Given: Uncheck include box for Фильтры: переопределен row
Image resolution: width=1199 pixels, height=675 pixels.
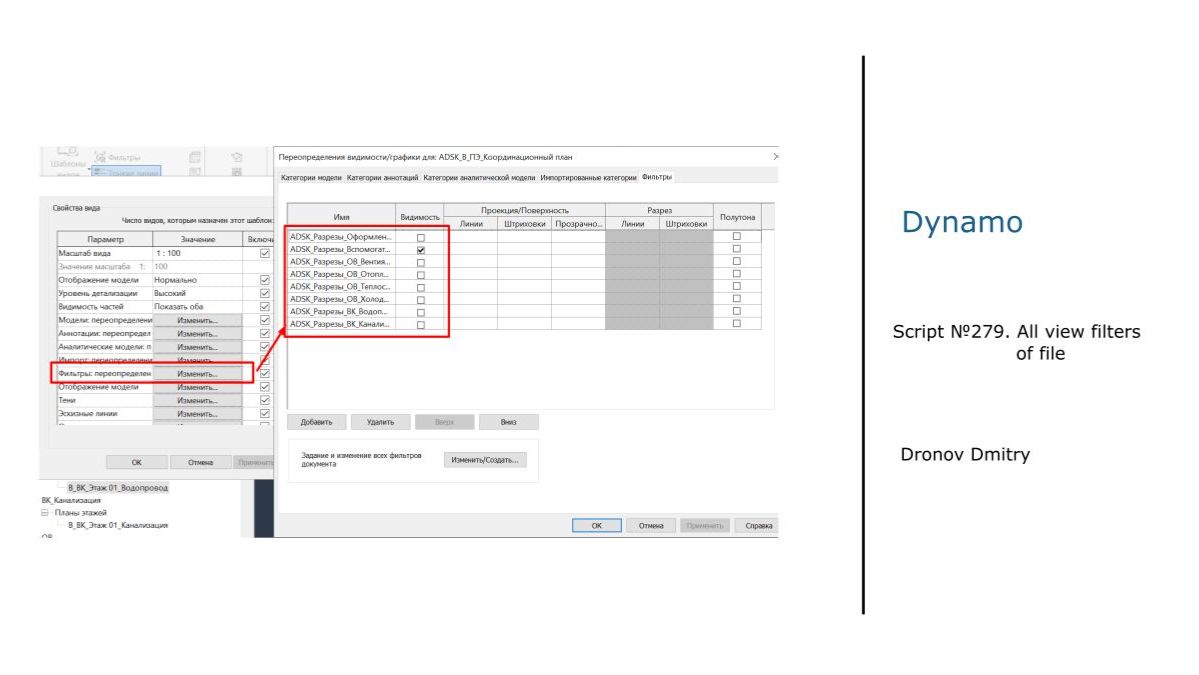Looking at the screenshot, I should pyautogui.click(x=265, y=374).
